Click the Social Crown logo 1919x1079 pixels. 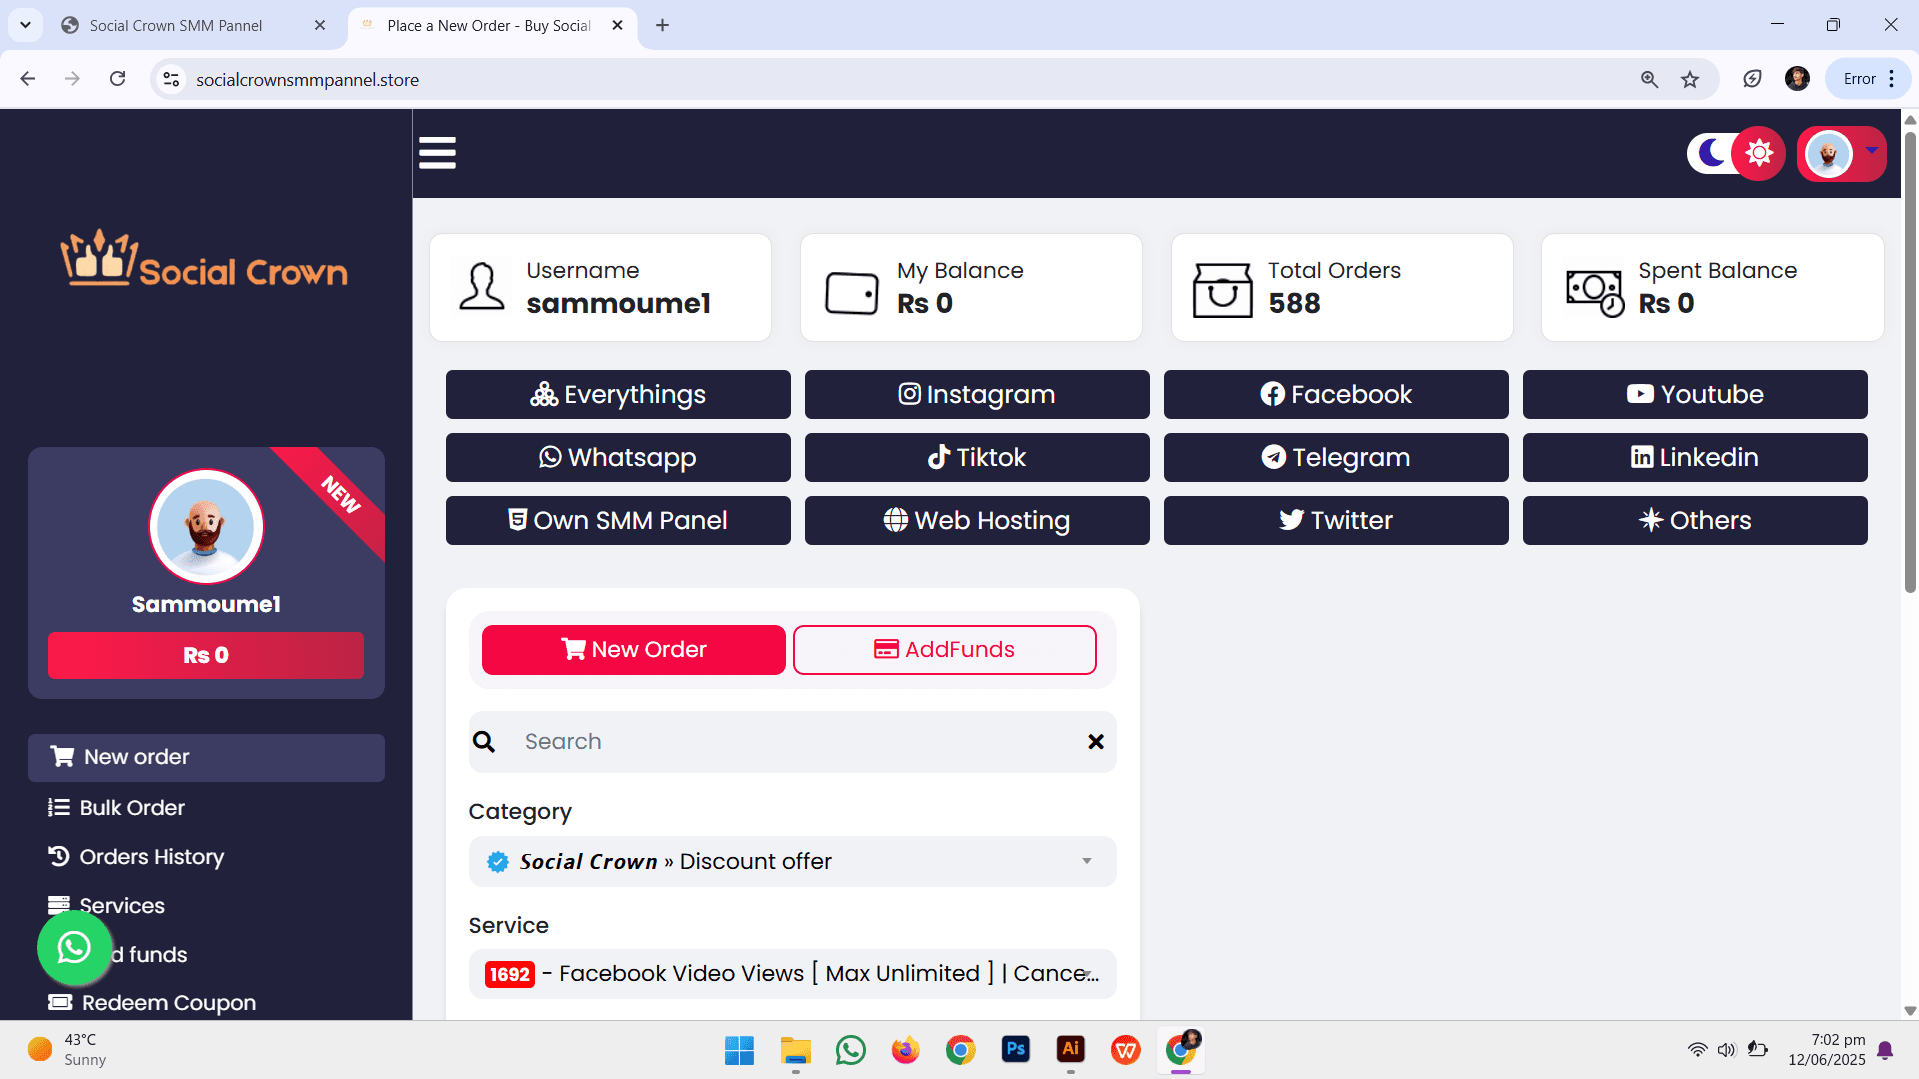204,259
